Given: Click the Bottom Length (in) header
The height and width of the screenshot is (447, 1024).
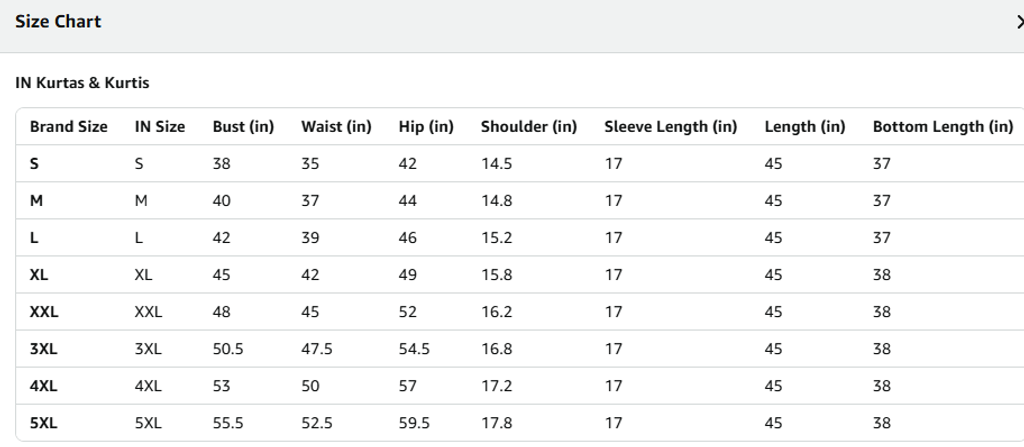Looking at the screenshot, I should click(x=943, y=127).
